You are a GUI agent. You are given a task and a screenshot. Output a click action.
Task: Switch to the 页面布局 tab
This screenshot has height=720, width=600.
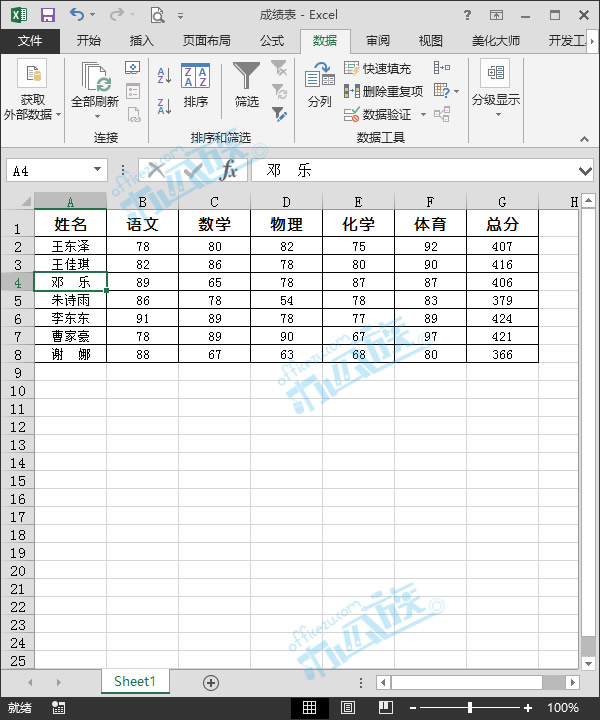click(x=207, y=41)
